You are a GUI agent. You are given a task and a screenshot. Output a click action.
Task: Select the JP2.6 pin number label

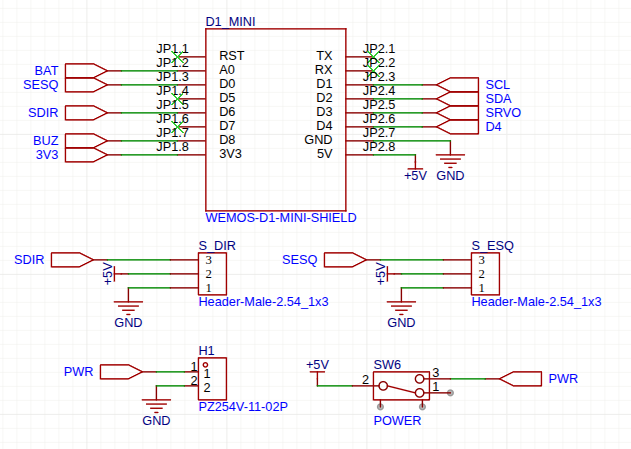[x=379, y=119]
